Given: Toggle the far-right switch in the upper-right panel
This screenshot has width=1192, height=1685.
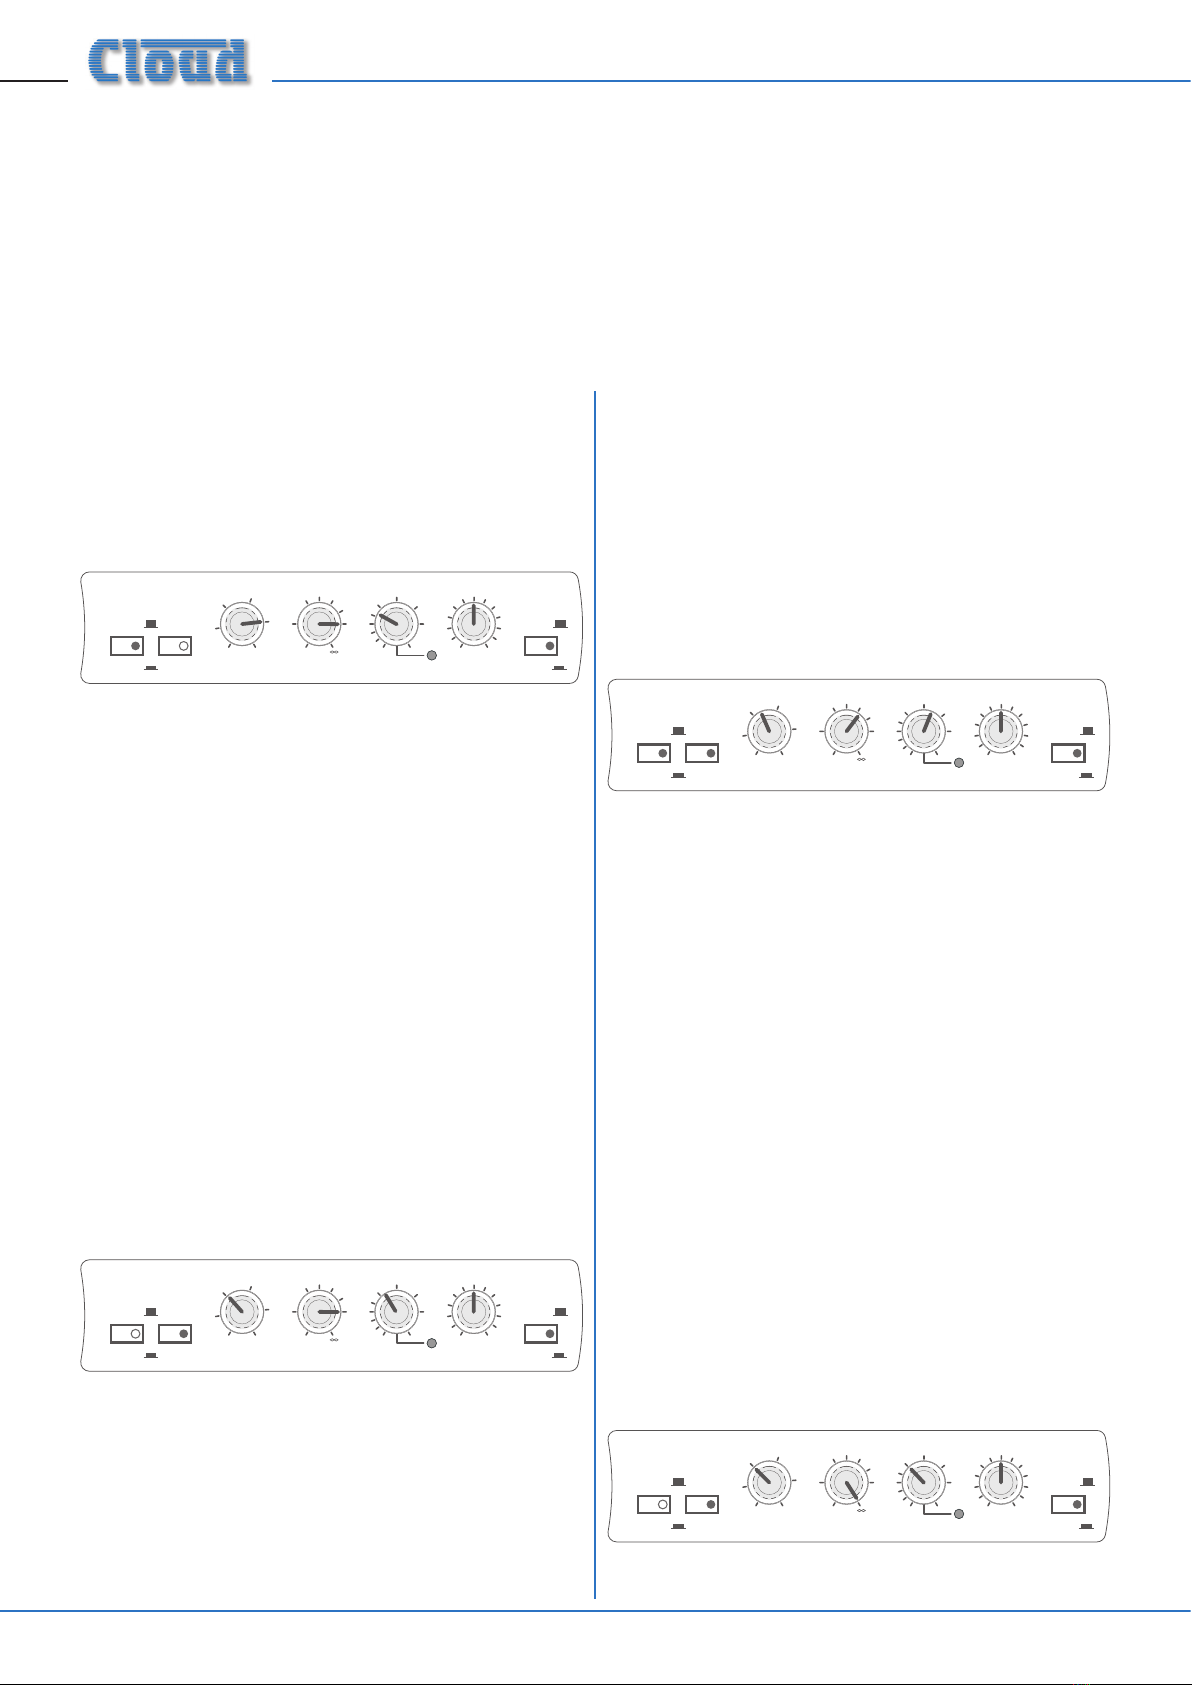Looking at the screenshot, I should (1069, 753).
